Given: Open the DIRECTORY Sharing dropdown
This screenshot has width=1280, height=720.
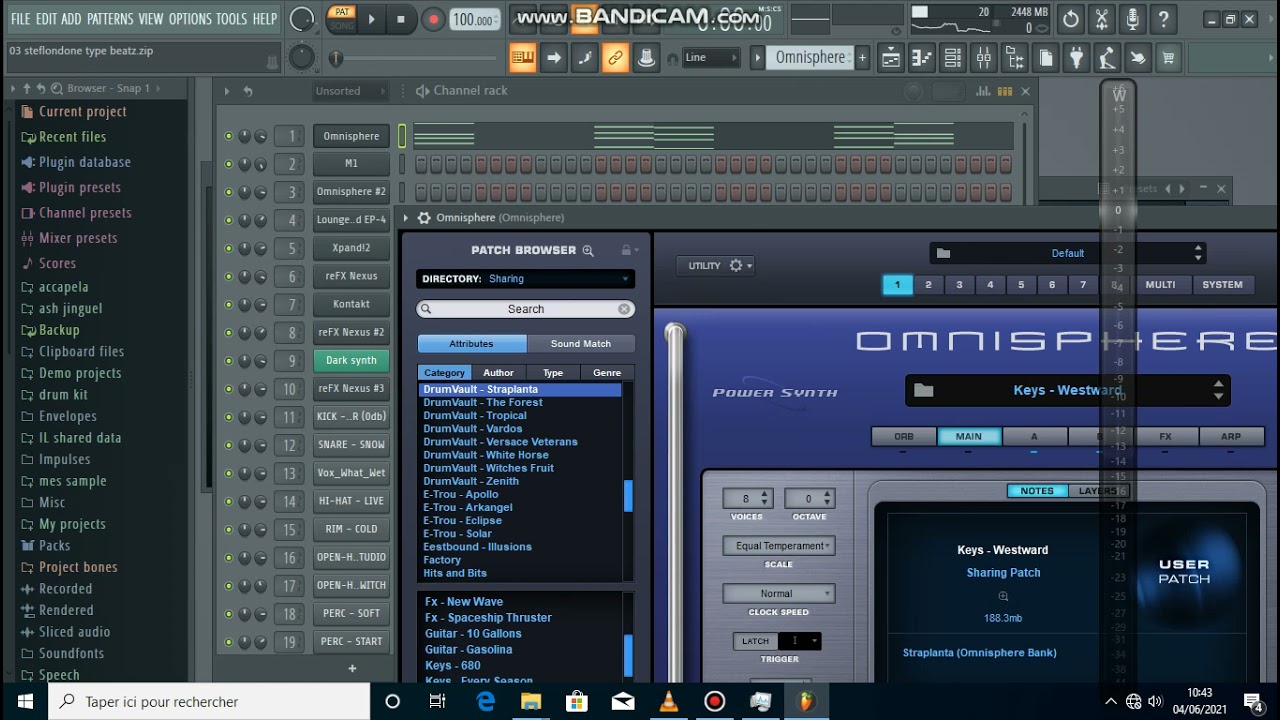Looking at the screenshot, I should [x=525, y=279].
